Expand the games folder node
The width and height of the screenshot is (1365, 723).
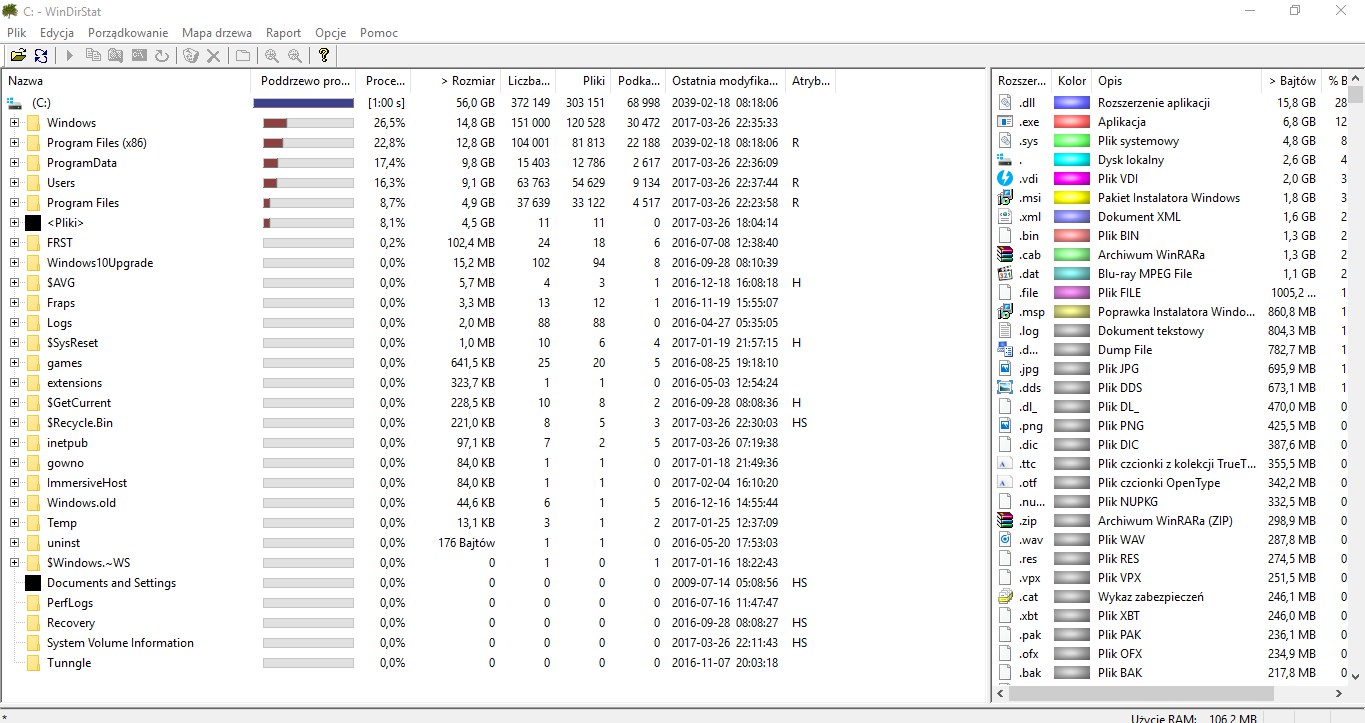click(x=14, y=363)
